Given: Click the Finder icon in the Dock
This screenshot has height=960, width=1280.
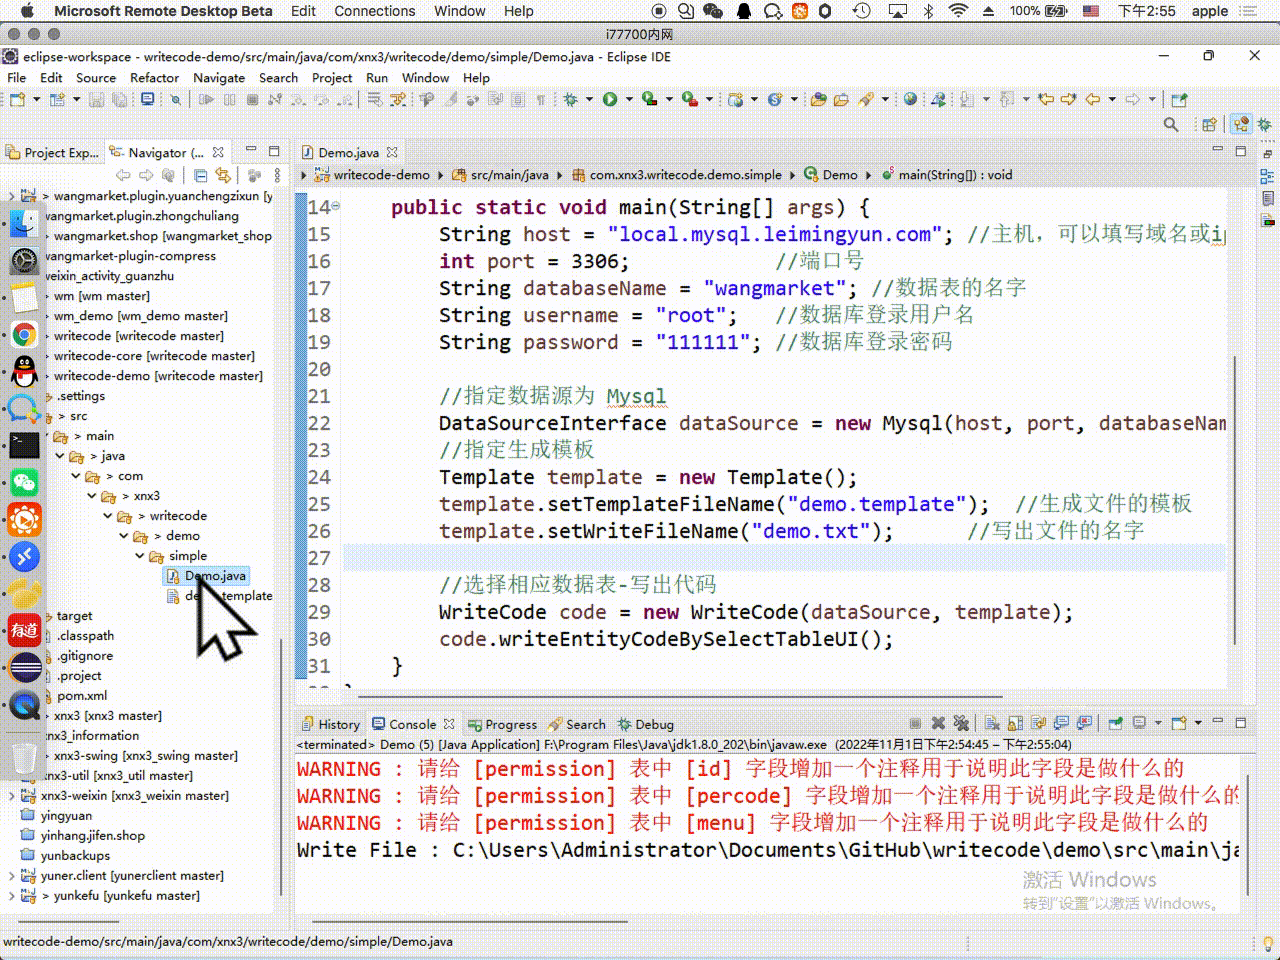Looking at the screenshot, I should 24,223.
